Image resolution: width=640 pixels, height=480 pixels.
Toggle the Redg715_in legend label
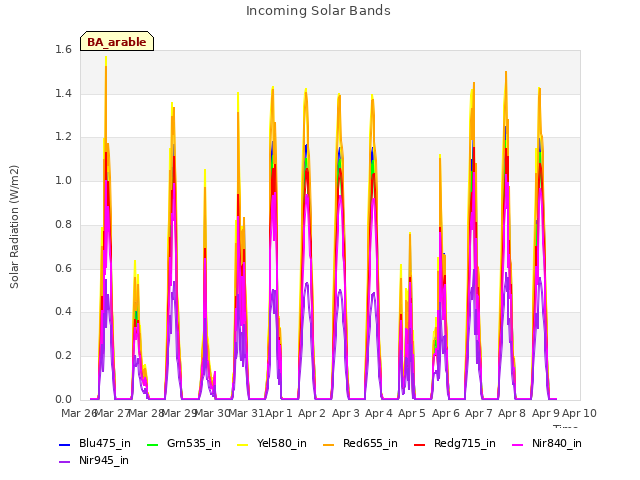coord(465,444)
